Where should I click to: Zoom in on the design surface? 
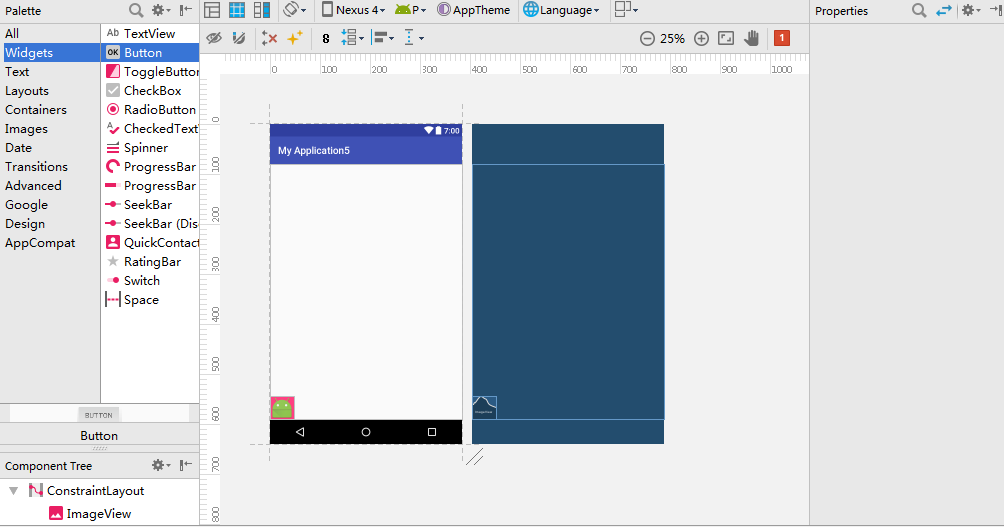(x=701, y=38)
